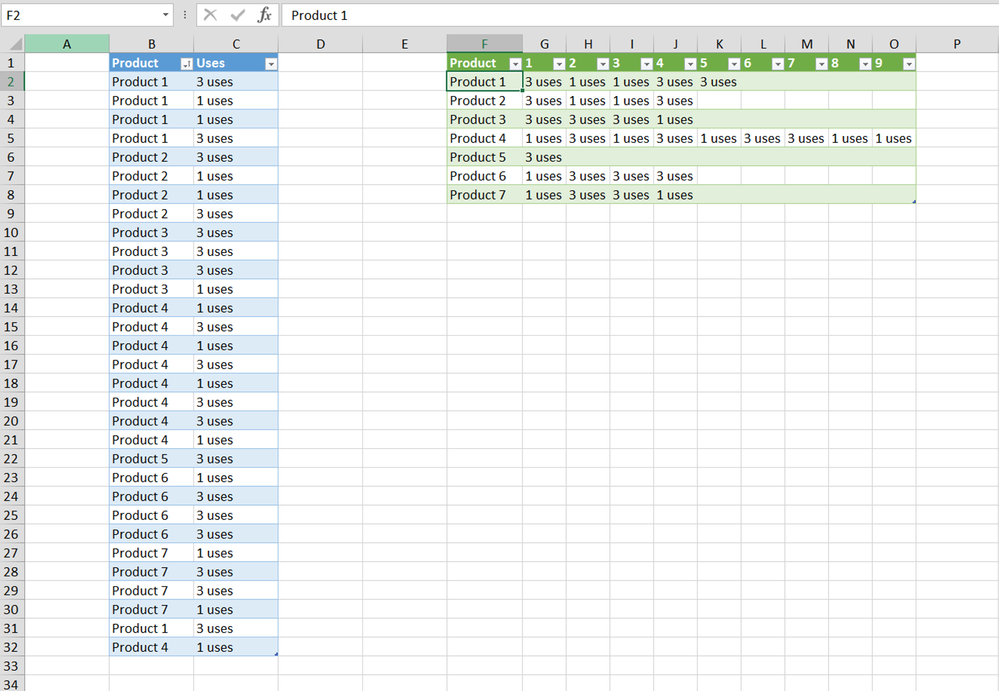Select row 1 header
999x691 pixels.
tap(11, 63)
